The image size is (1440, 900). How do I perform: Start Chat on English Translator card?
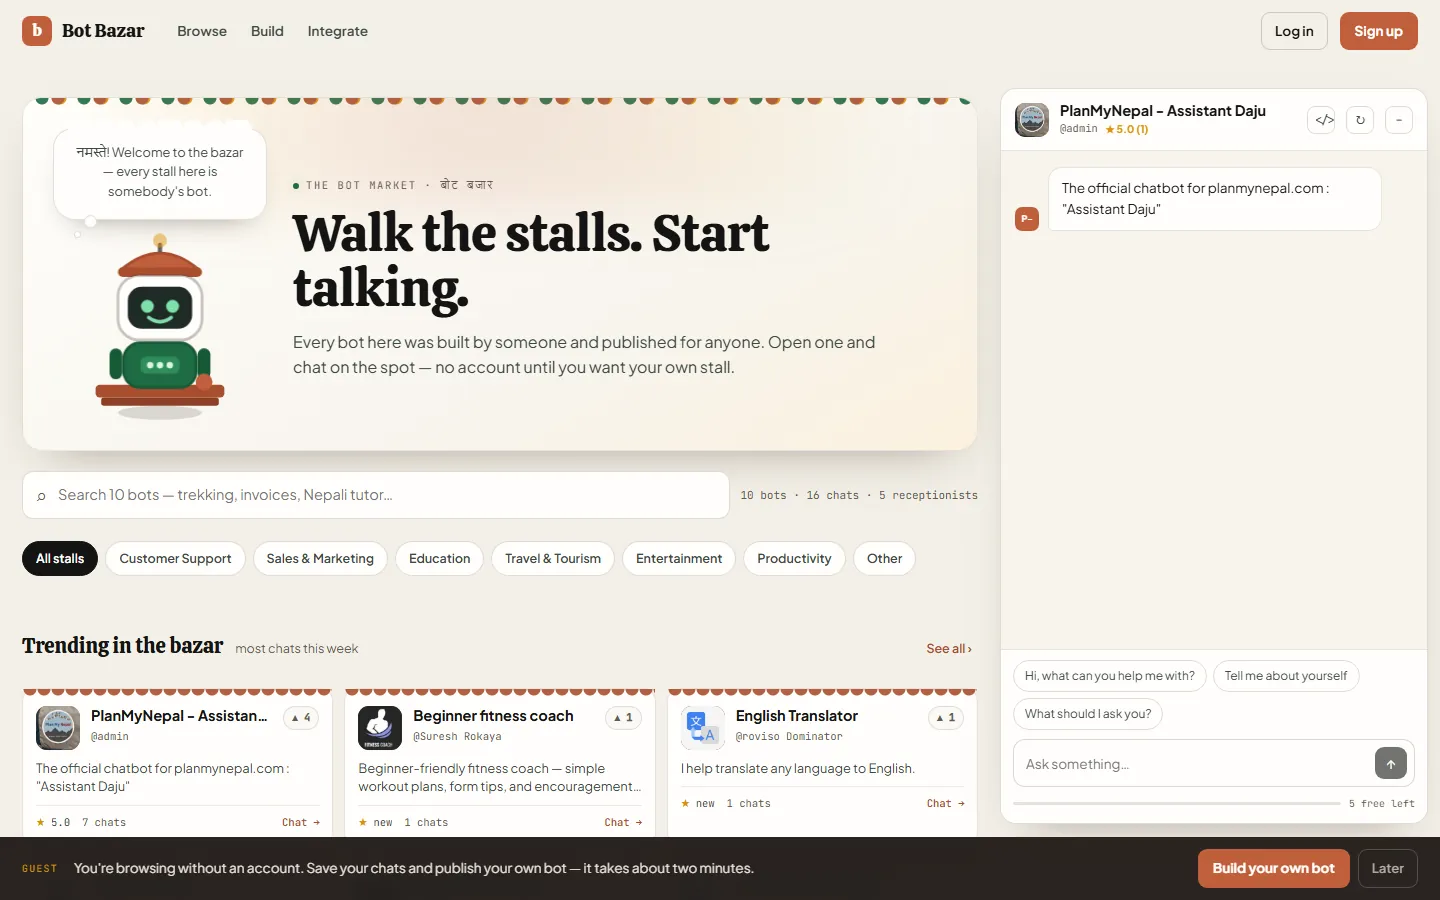point(946,803)
